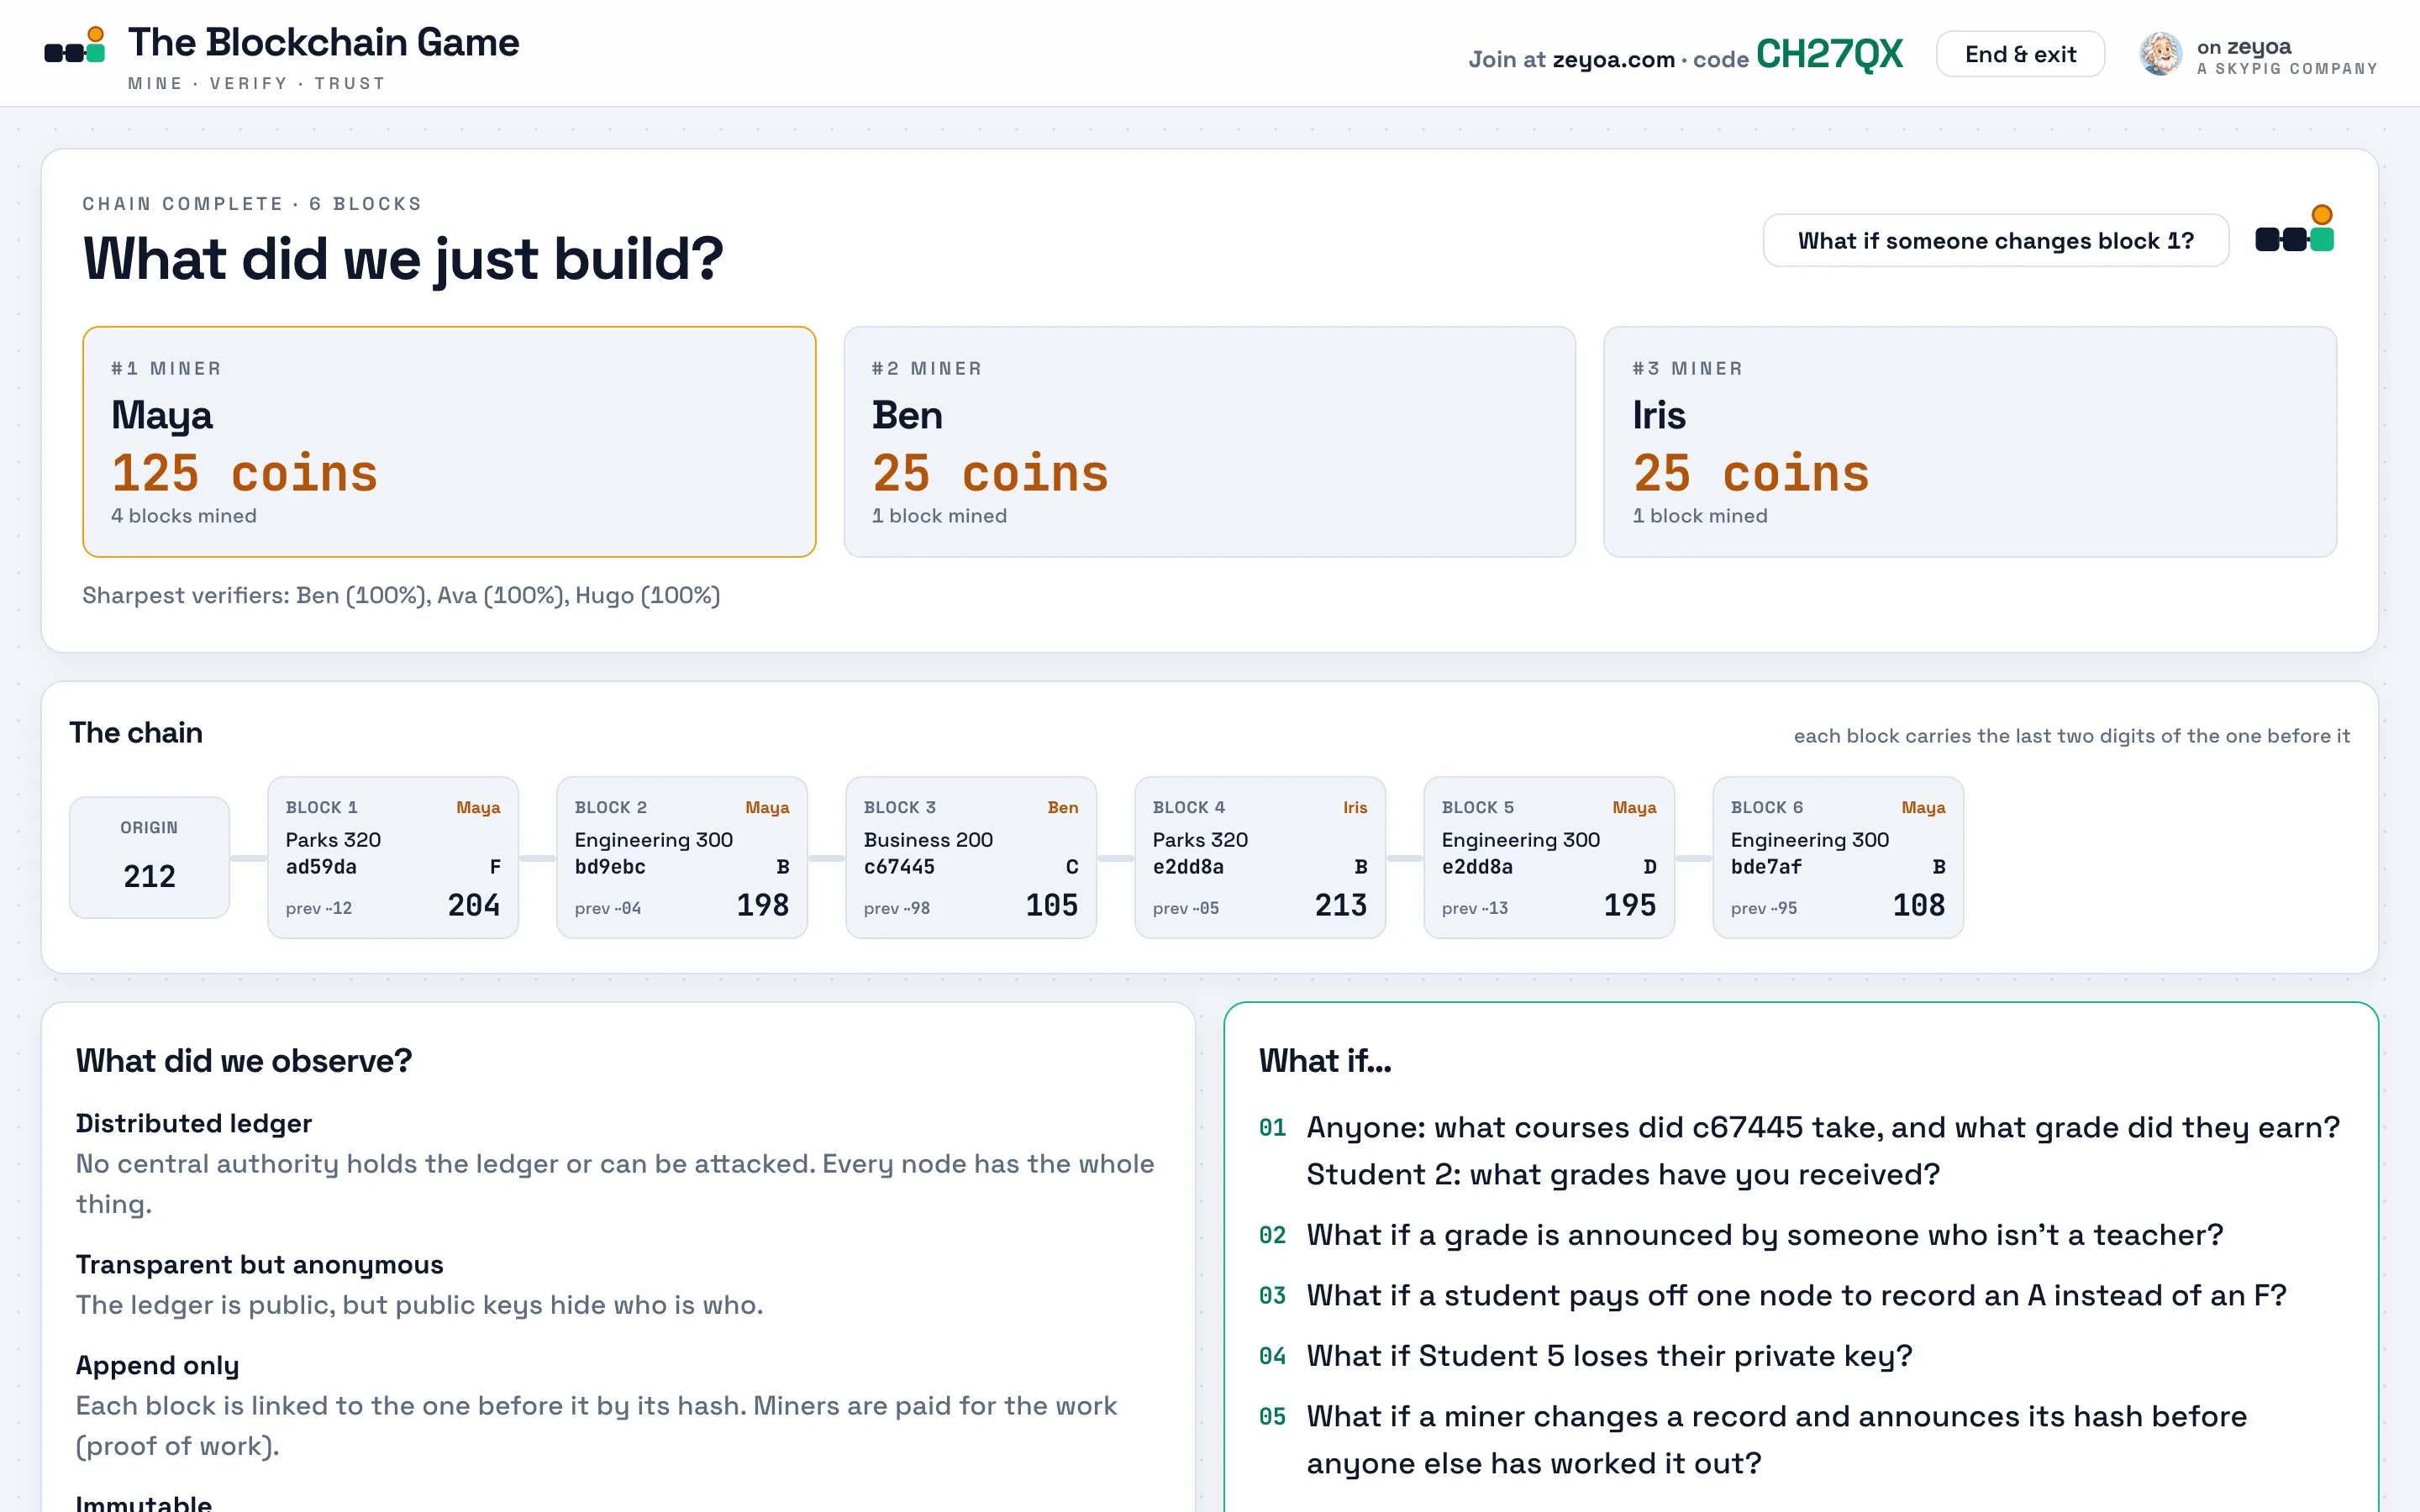This screenshot has width=2420, height=1512.
Task: Click the ORIGIN 212 block
Action: click(x=149, y=857)
